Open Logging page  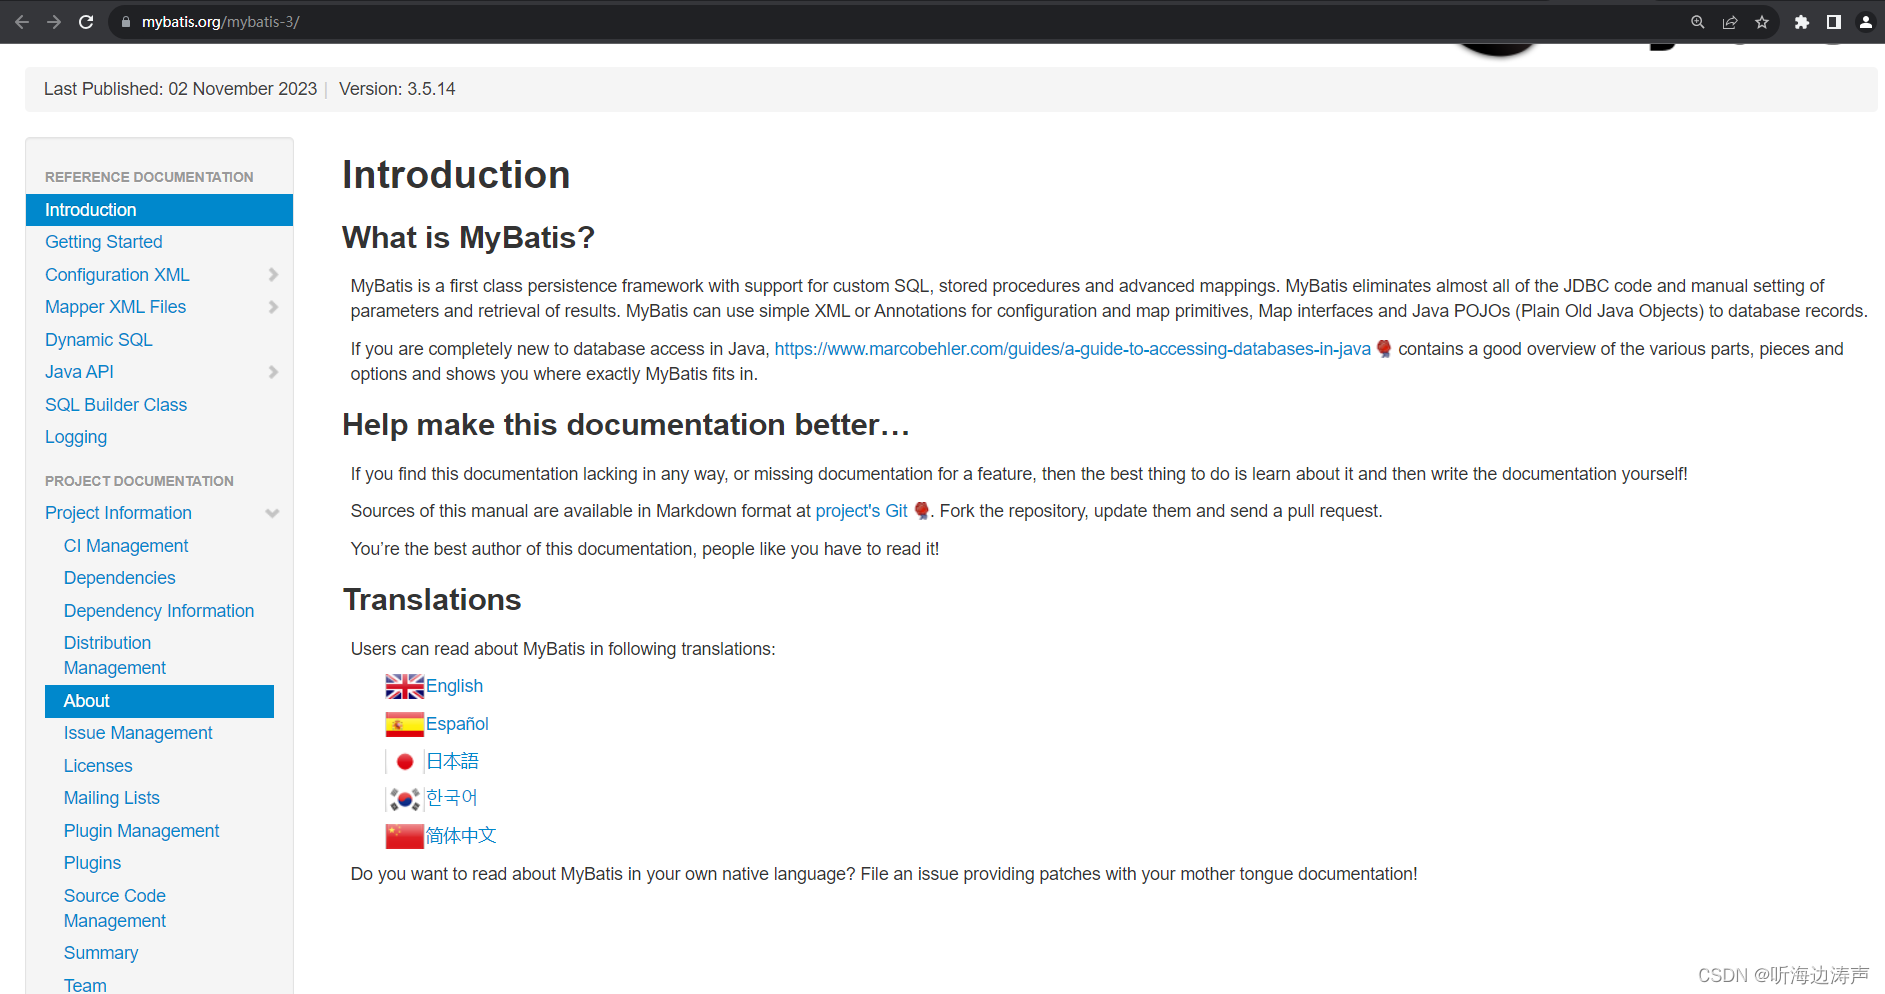point(76,437)
